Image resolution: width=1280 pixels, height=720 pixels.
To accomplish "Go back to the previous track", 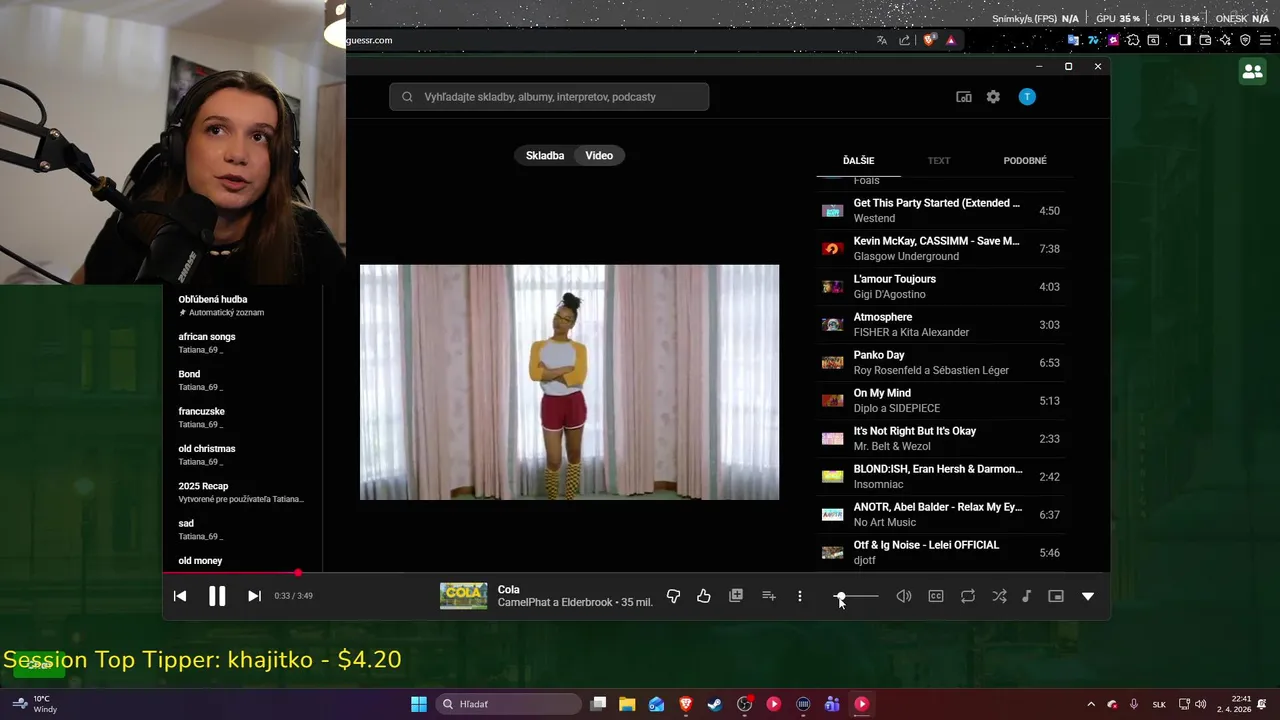I will (x=180, y=596).
